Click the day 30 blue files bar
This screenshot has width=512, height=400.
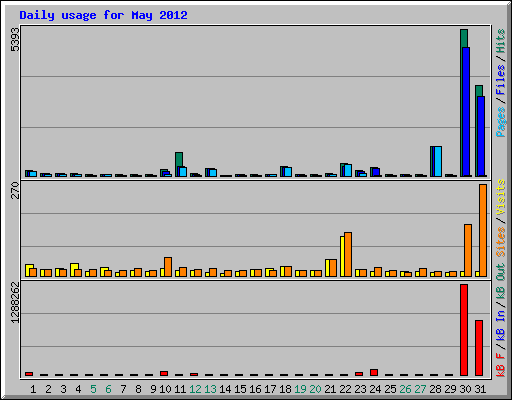(466, 112)
